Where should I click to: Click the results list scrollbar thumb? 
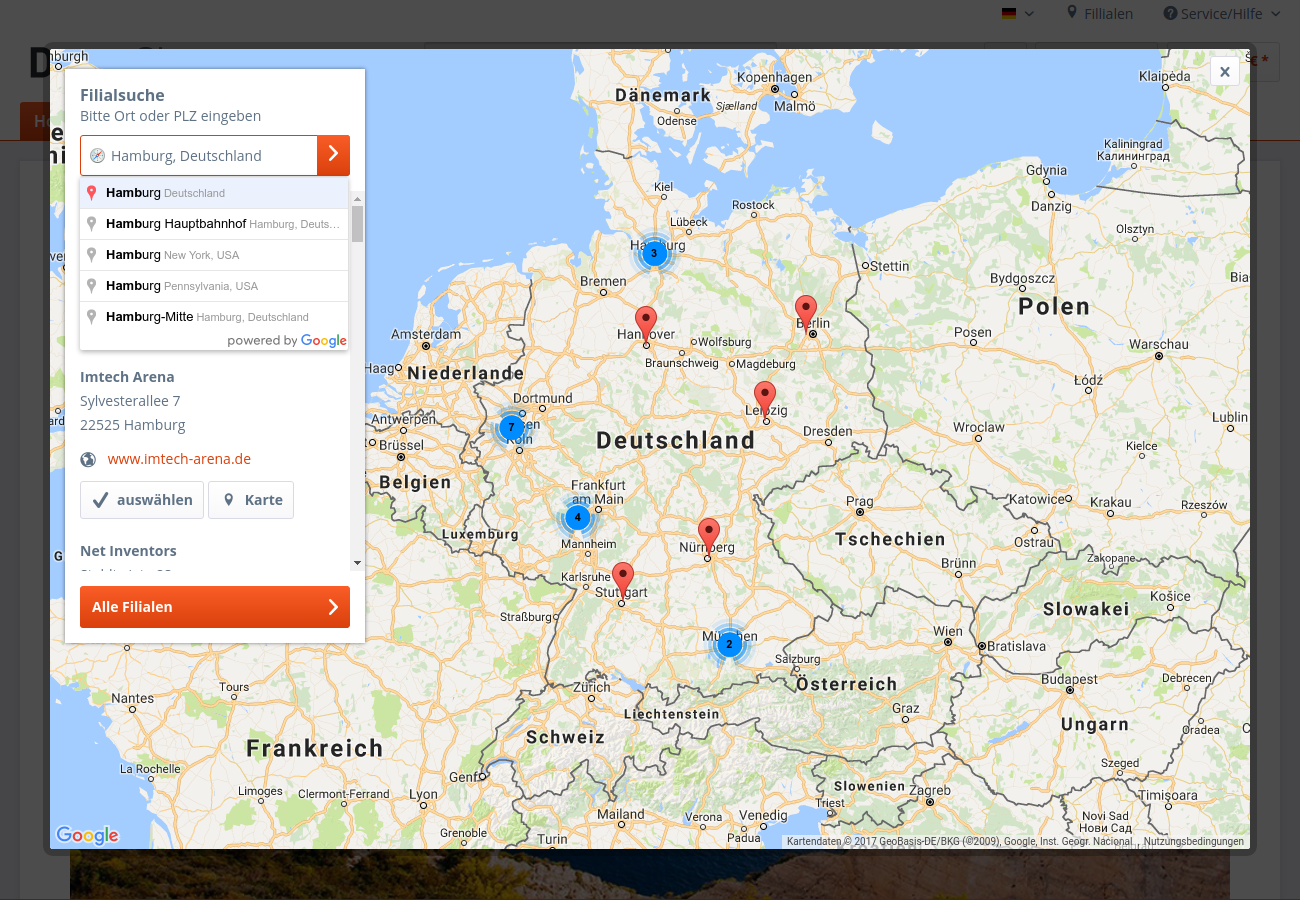(358, 224)
